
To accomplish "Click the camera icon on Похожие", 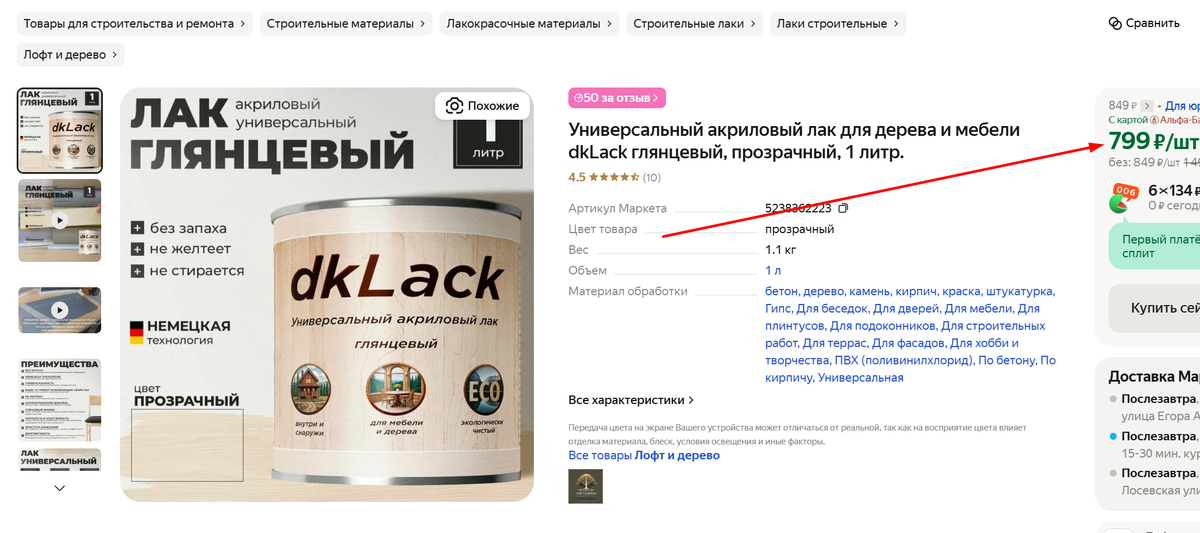I will pyautogui.click(x=454, y=106).
